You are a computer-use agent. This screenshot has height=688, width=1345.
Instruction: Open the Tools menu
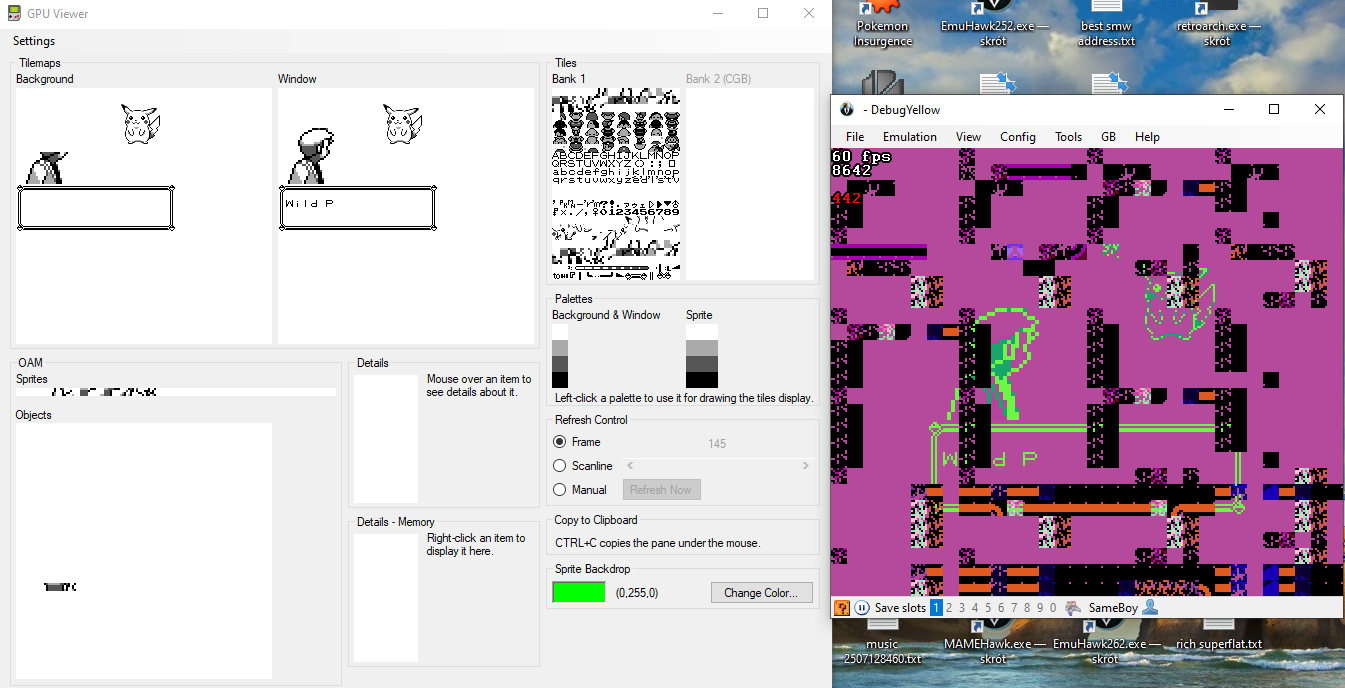coord(1068,137)
